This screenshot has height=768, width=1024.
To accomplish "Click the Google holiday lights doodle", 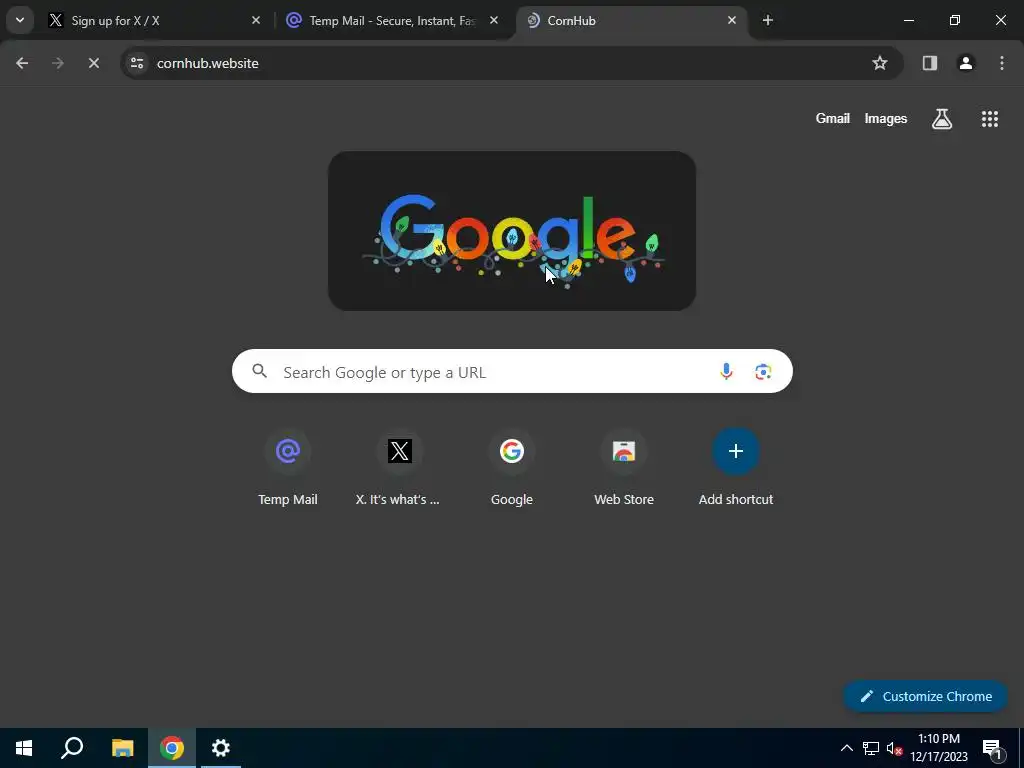I will tap(512, 231).
